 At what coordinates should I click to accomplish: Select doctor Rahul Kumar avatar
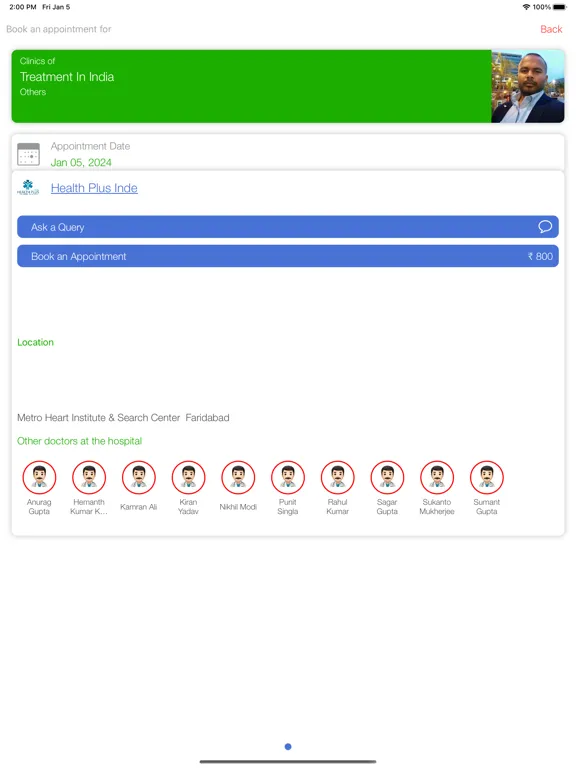337,477
